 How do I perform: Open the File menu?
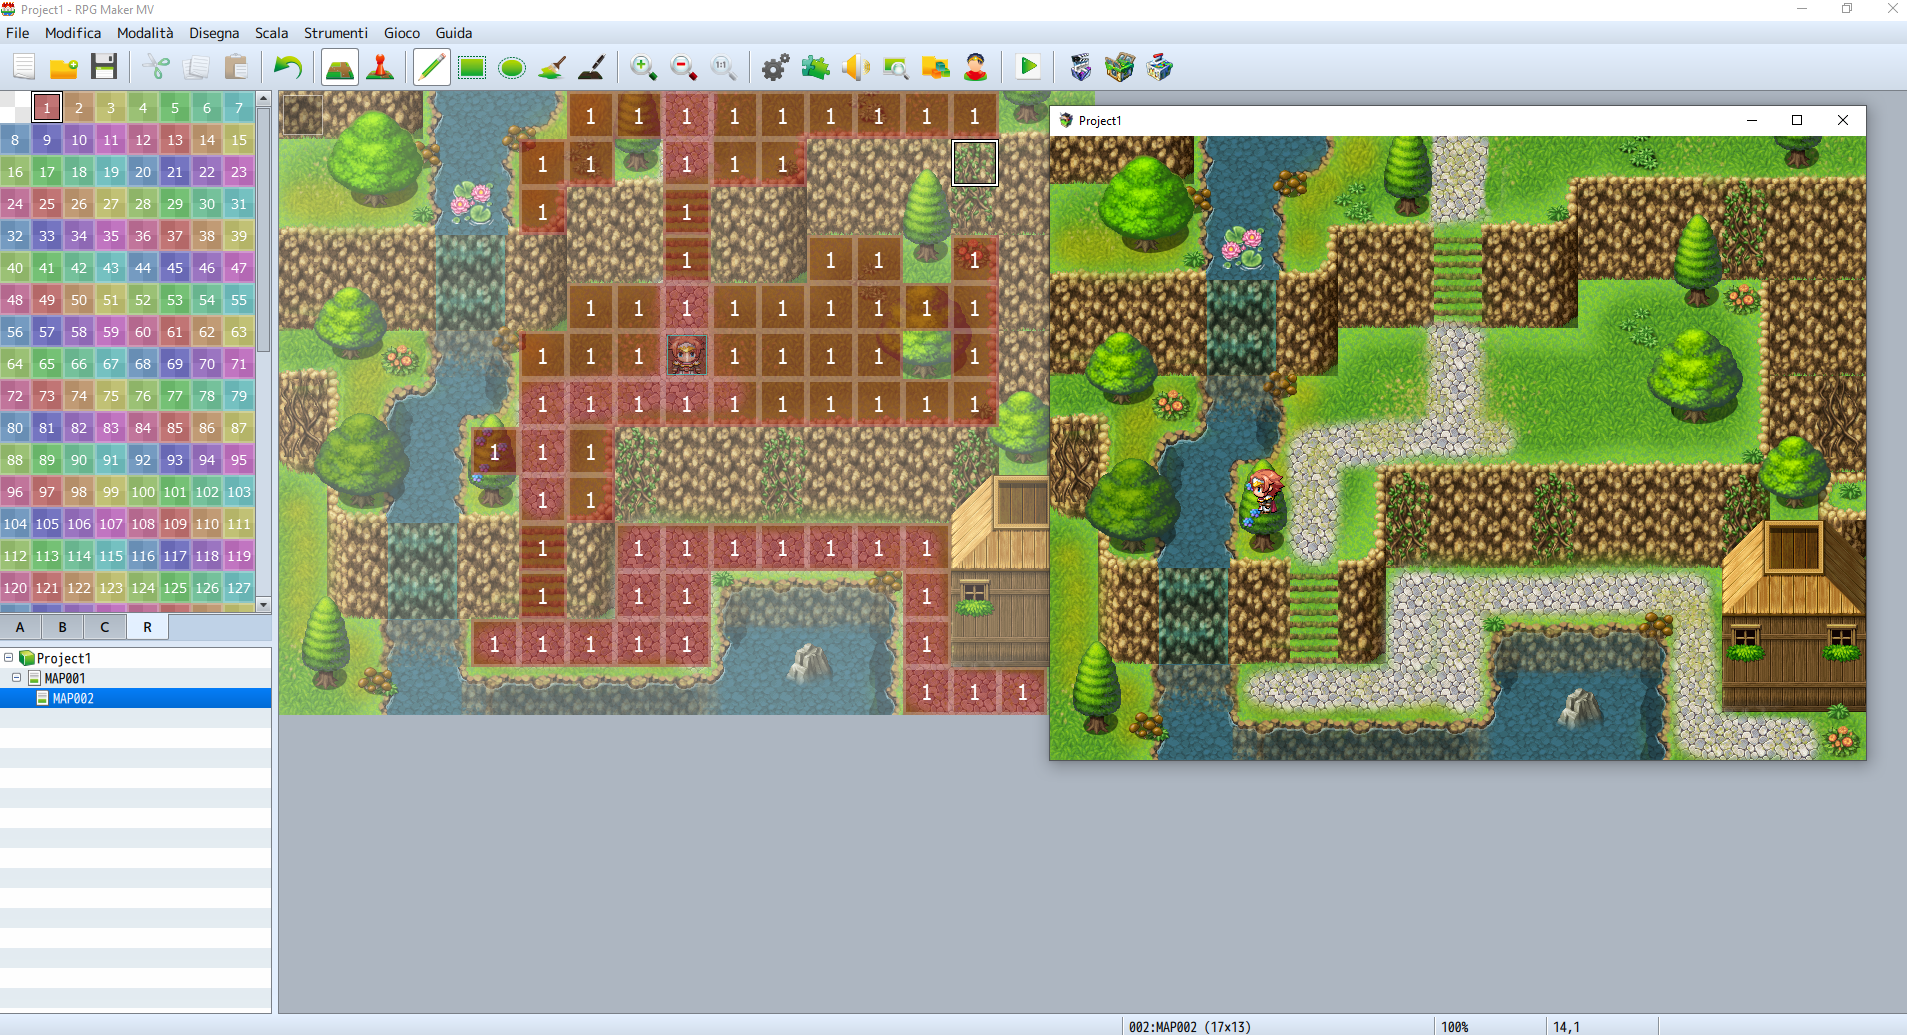pyautogui.click(x=18, y=33)
